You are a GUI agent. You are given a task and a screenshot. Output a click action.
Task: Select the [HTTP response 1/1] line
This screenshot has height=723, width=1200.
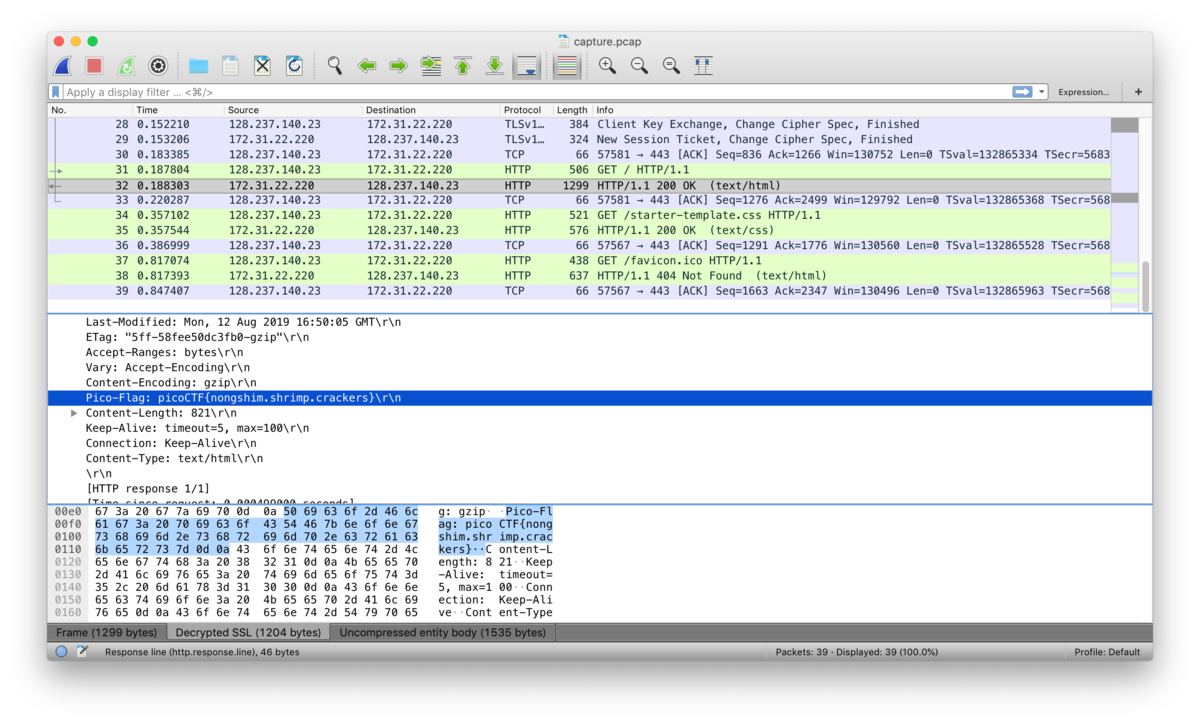600,488
